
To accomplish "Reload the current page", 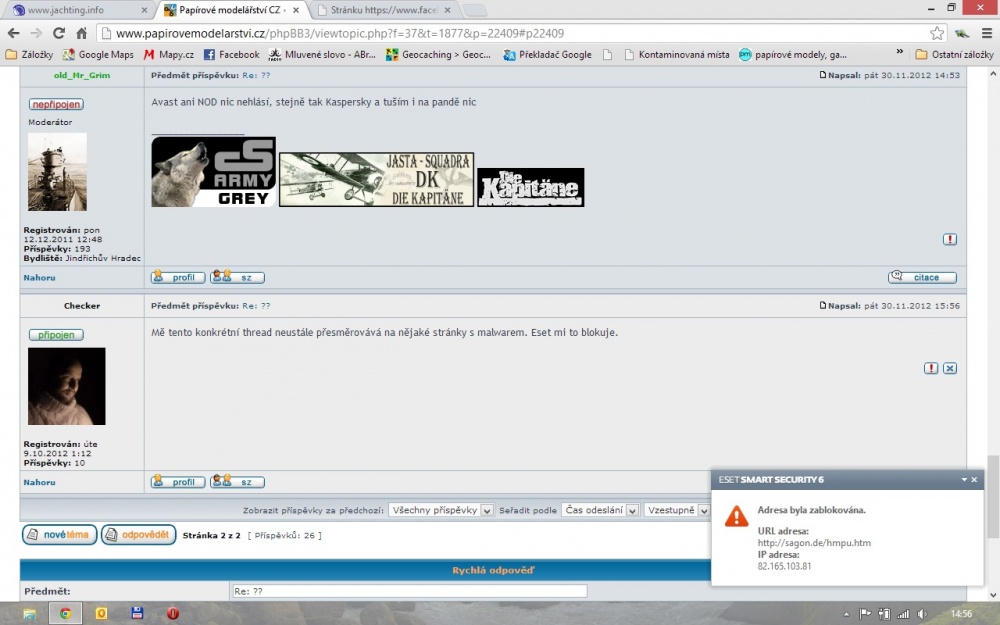I will [59, 33].
